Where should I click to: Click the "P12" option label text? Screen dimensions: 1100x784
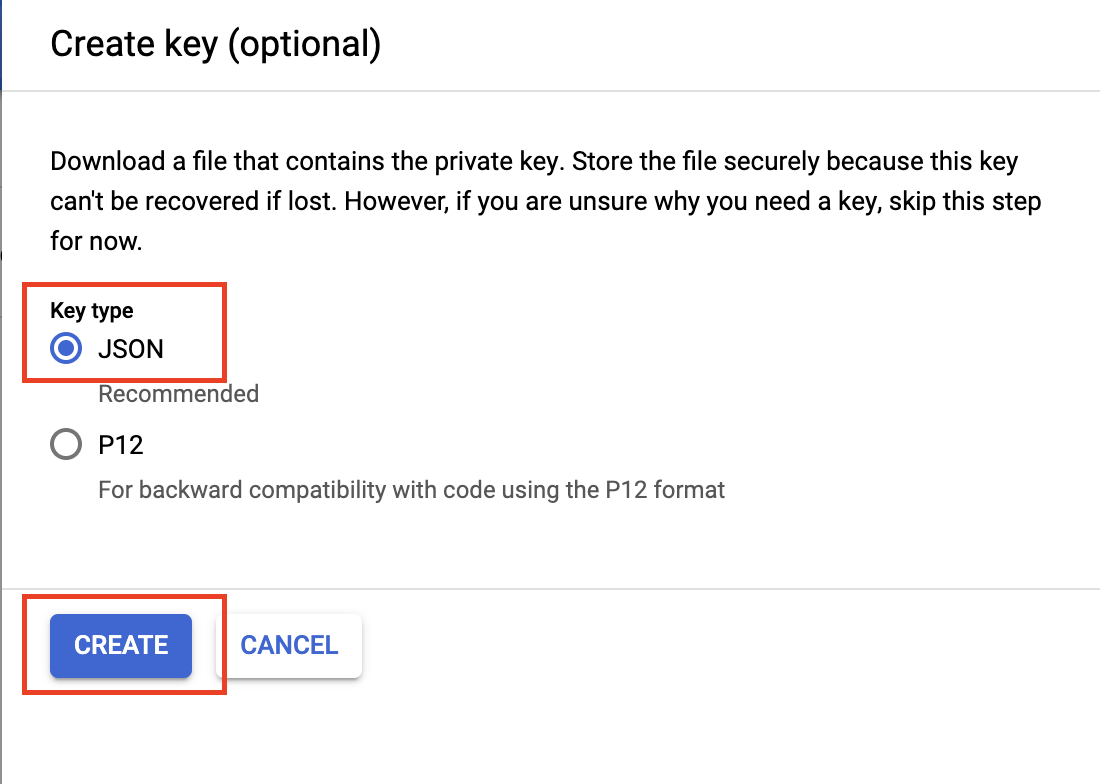[x=121, y=445]
